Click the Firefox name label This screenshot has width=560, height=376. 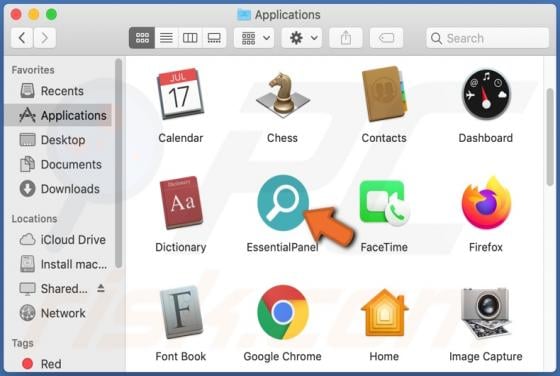486,247
